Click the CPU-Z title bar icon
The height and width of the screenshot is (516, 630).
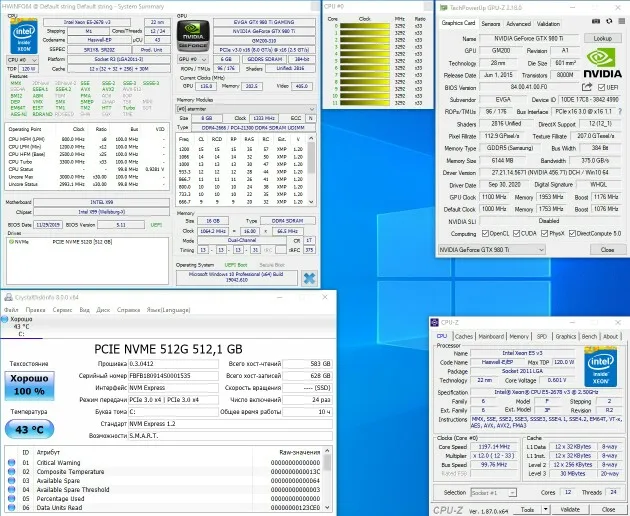click(x=435, y=322)
